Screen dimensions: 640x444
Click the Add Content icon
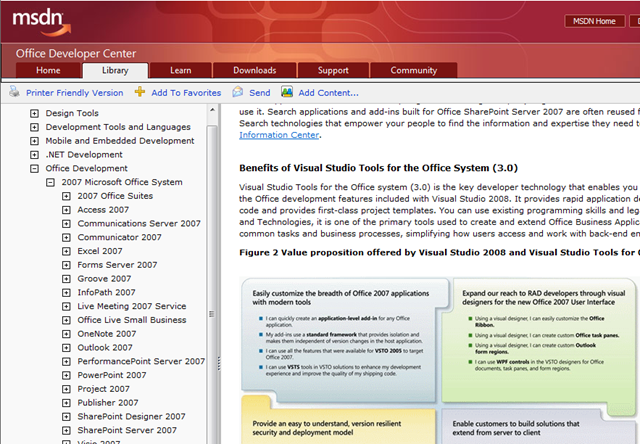pyautogui.click(x=288, y=93)
